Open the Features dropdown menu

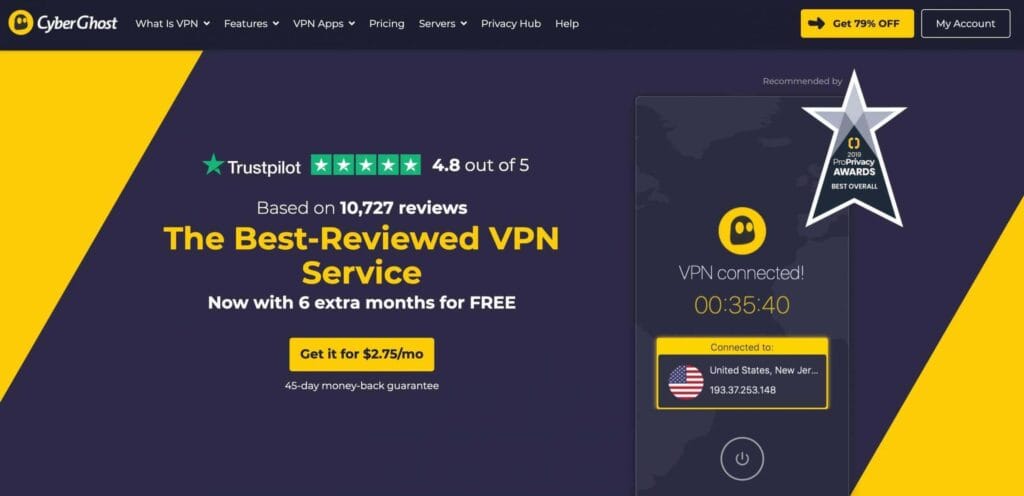pyautogui.click(x=251, y=23)
